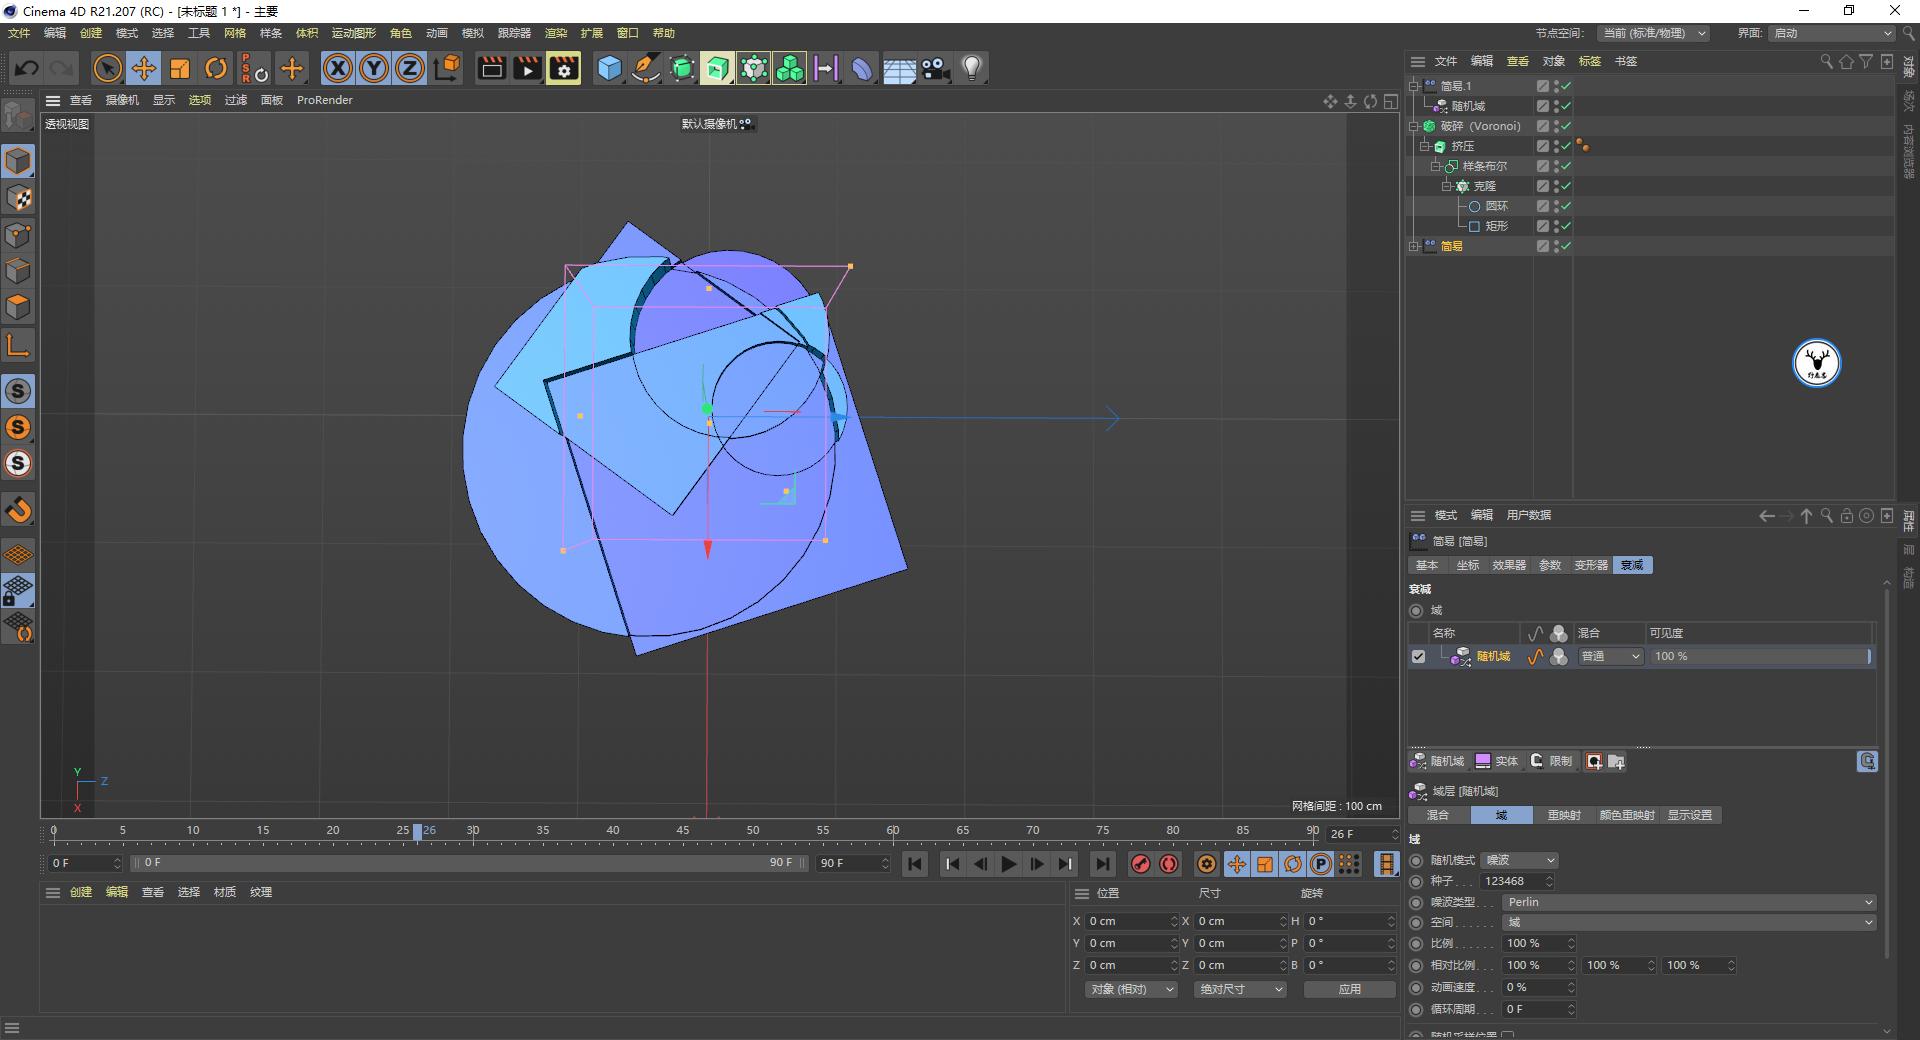Click the default light bulb icon
1920x1040 pixels.
click(971, 68)
